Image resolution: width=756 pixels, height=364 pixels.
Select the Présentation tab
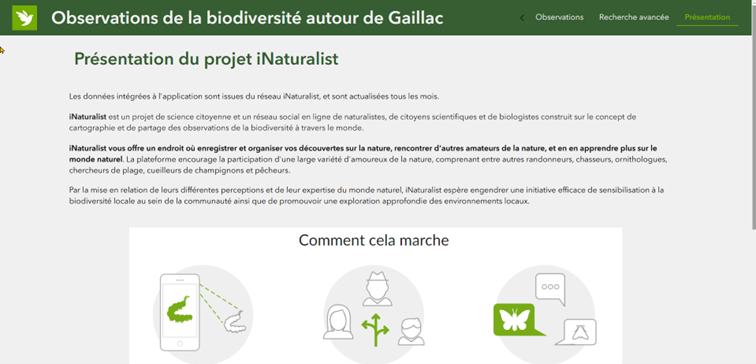[x=707, y=17]
